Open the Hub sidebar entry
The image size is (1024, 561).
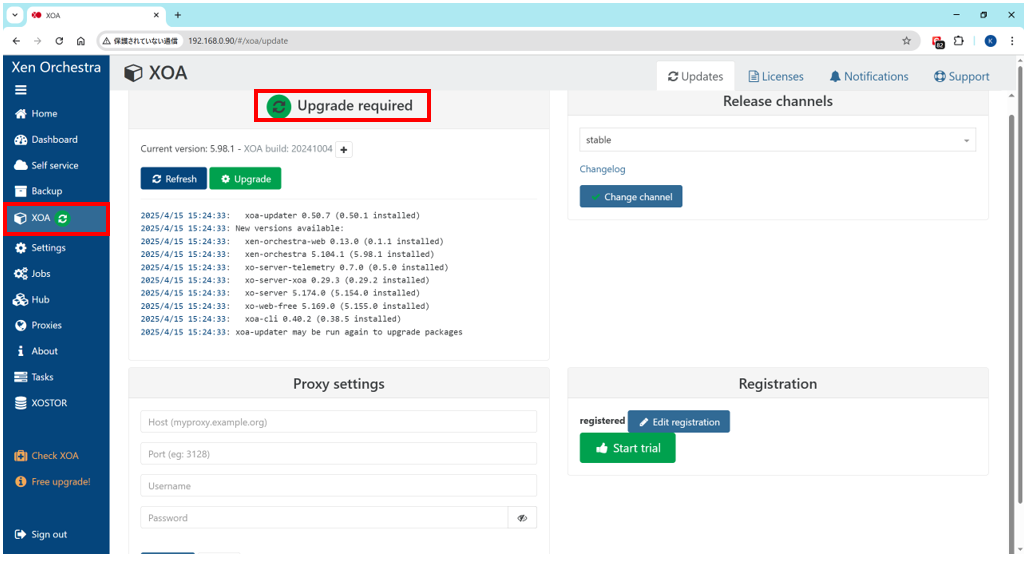(39, 300)
